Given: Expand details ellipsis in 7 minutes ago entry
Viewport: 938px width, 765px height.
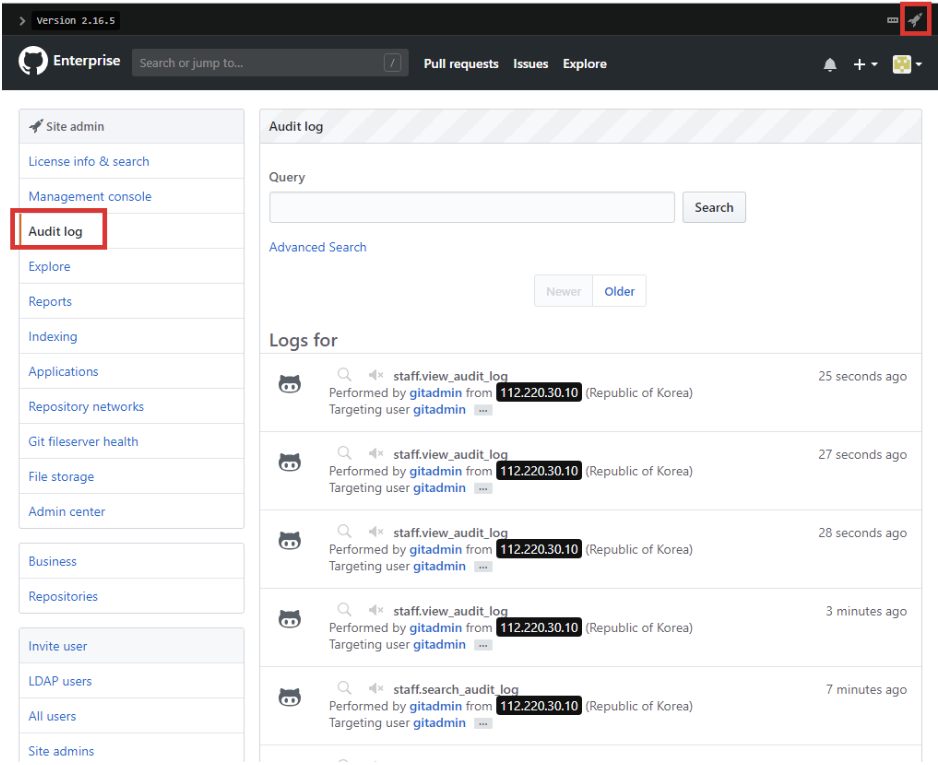Looking at the screenshot, I should click(483, 724).
